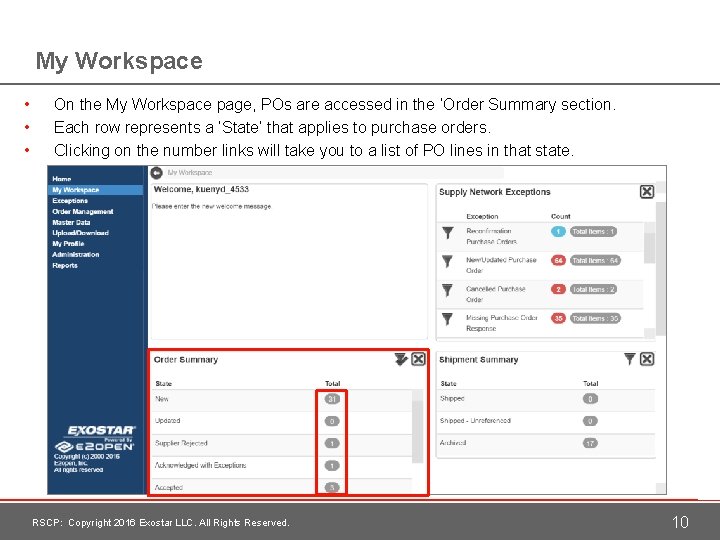Click red 35 count badge

click(x=558, y=318)
